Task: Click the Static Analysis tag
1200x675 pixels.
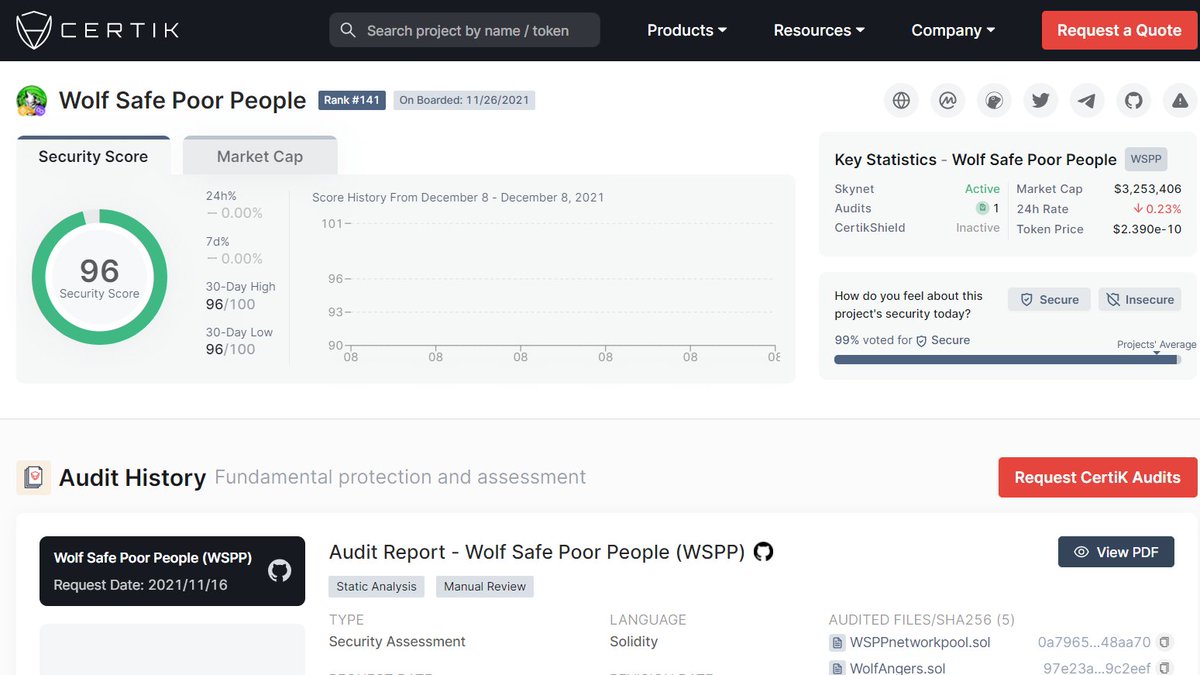Action: click(377, 586)
